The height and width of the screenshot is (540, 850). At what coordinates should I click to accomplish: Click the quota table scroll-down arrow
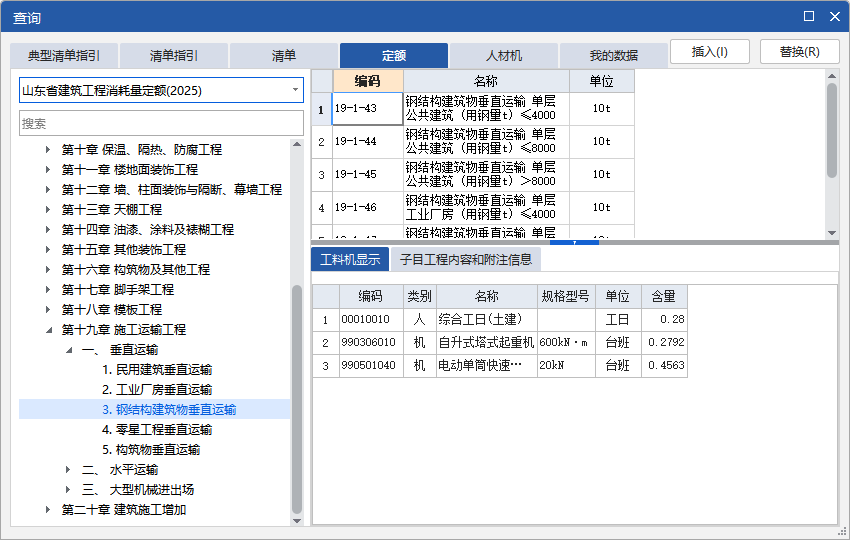pyautogui.click(x=832, y=233)
